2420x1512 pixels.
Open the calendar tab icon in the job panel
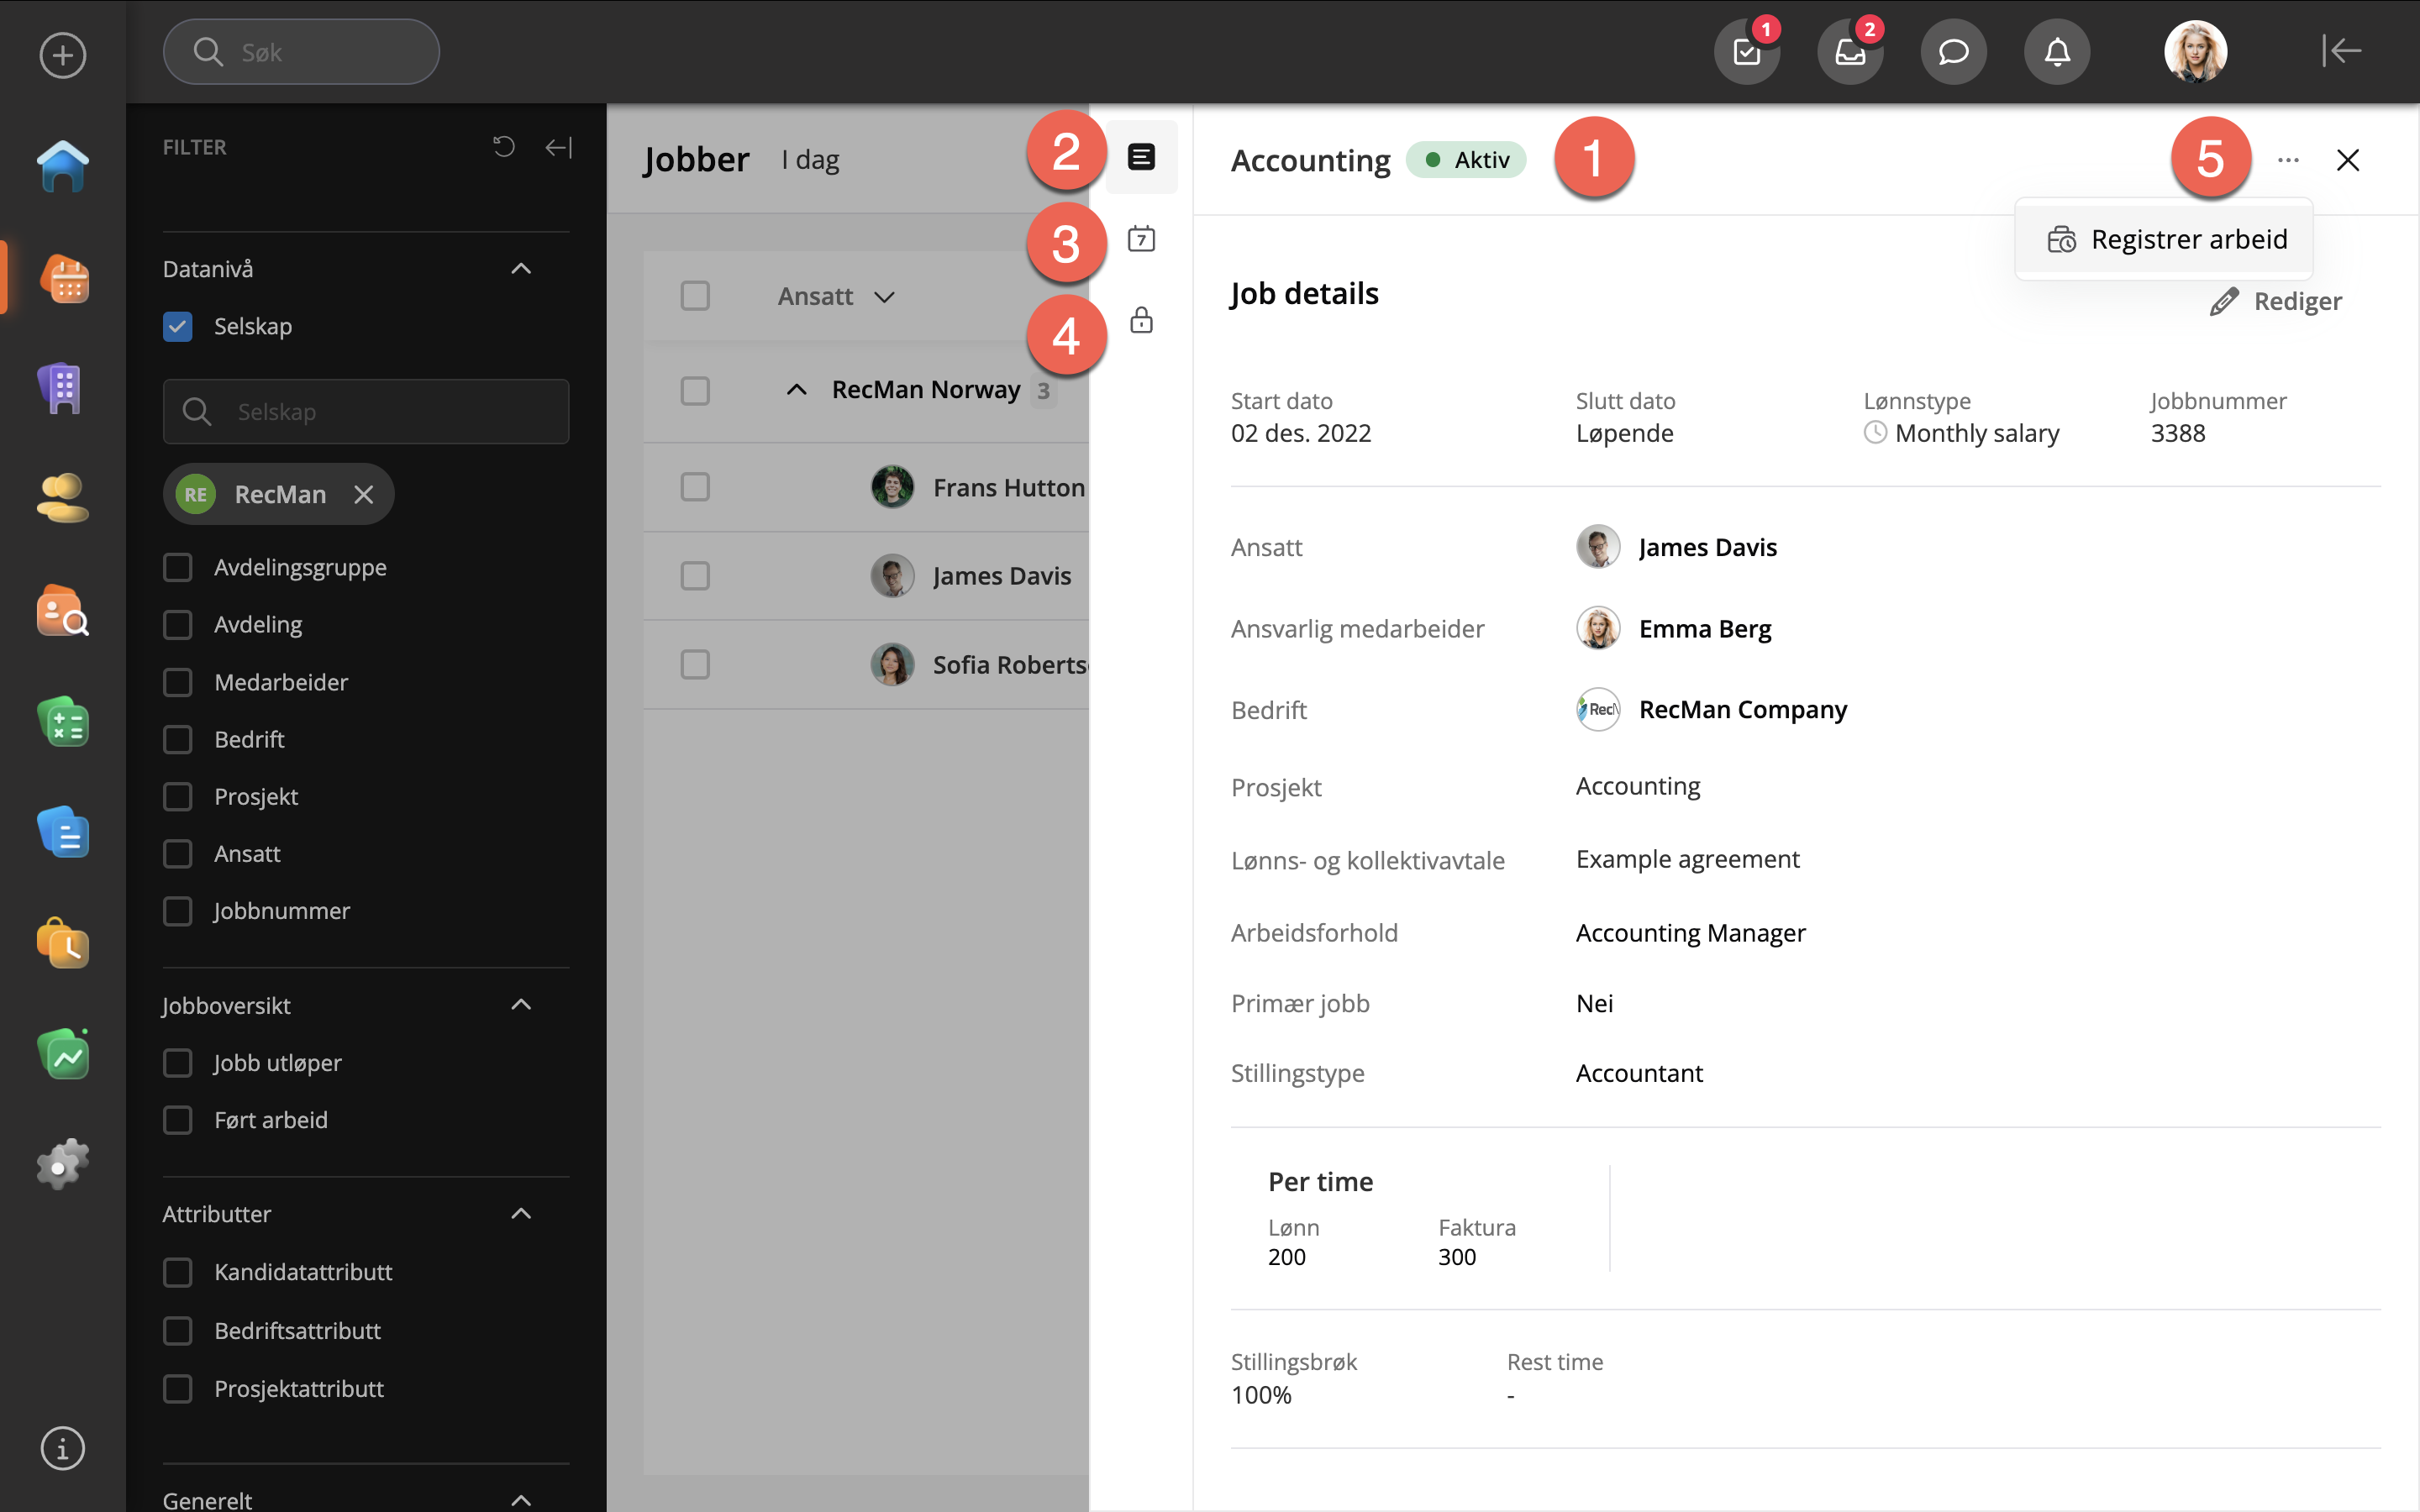coord(1141,238)
